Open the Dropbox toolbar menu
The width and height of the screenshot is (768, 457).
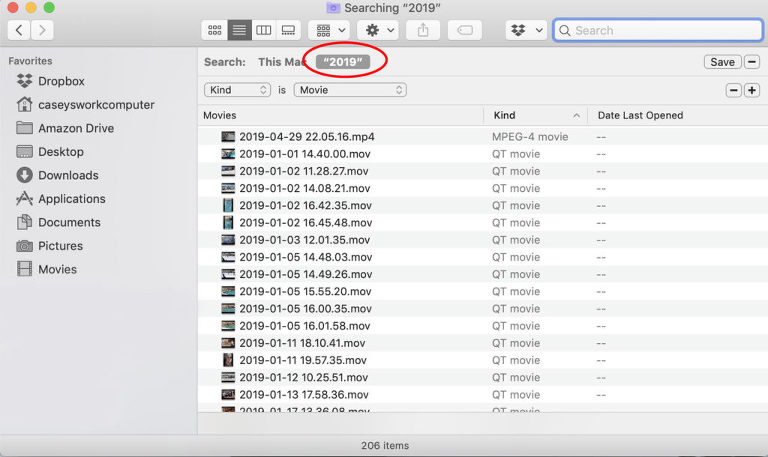point(526,30)
